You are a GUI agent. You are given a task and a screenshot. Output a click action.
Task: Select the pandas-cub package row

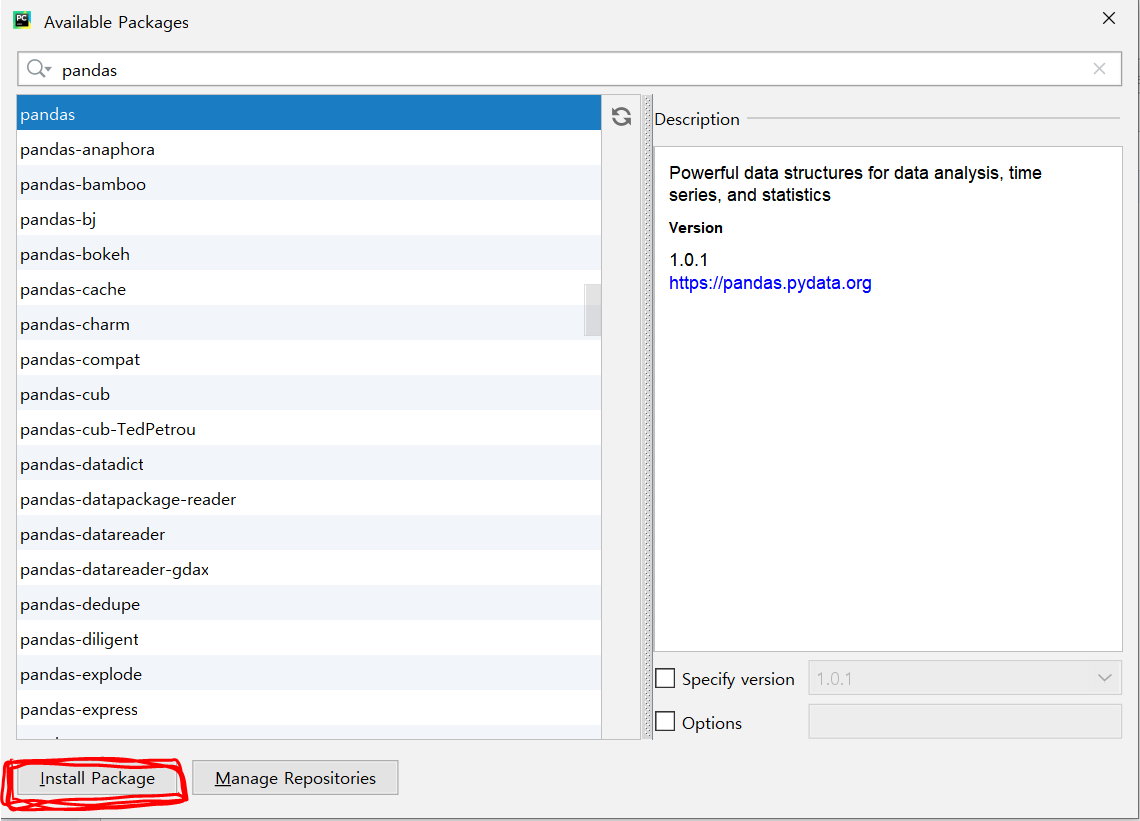point(309,393)
